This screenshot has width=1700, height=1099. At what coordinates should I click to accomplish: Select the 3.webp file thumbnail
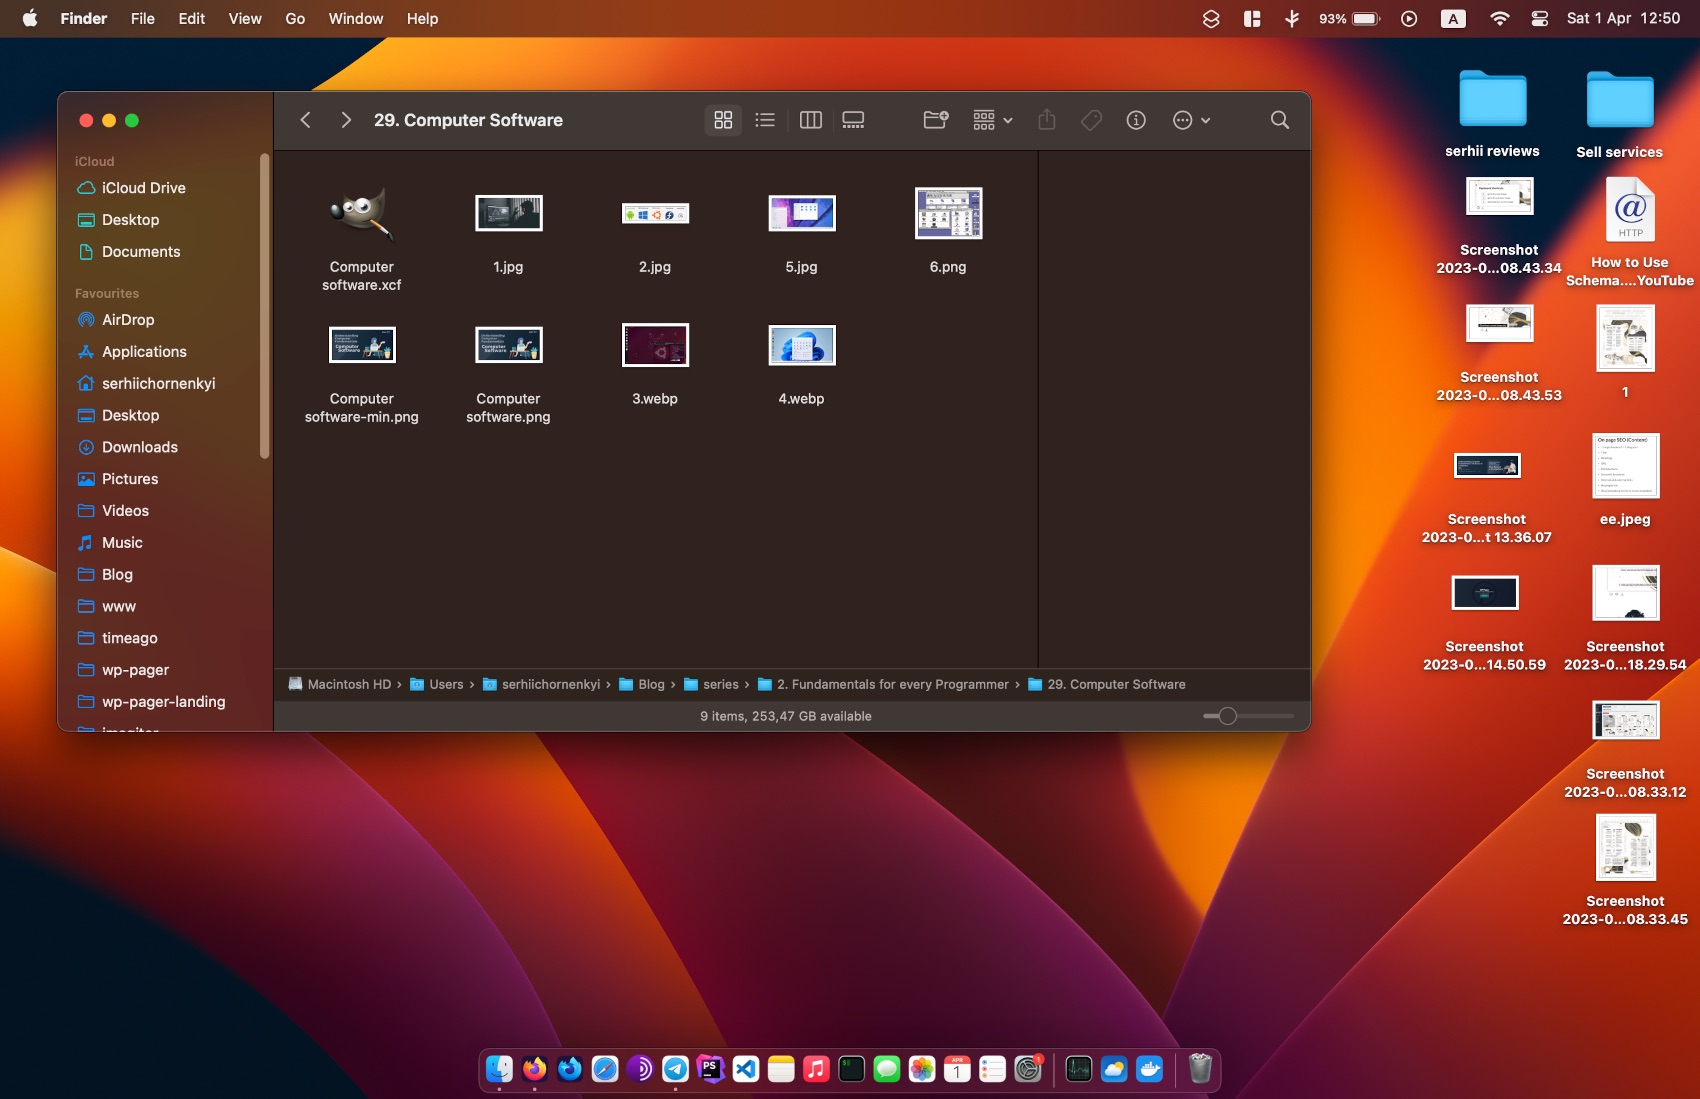coord(655,346)
